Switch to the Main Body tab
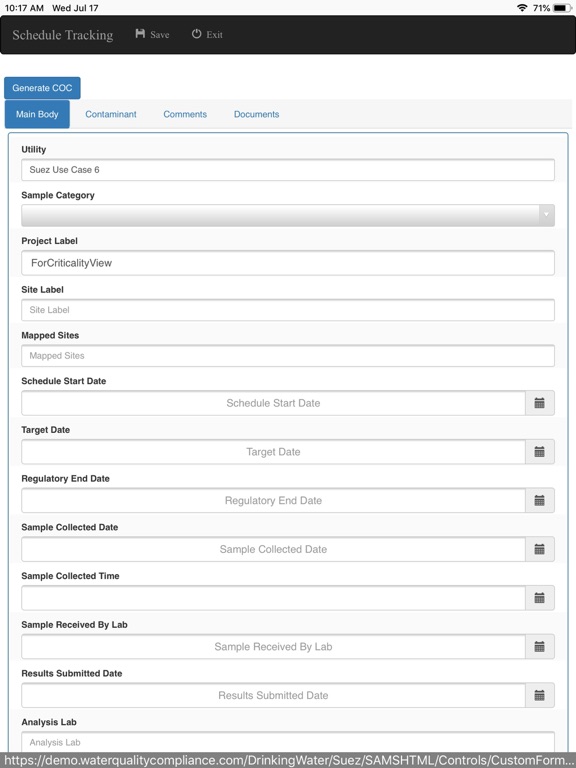 (37, 114)
